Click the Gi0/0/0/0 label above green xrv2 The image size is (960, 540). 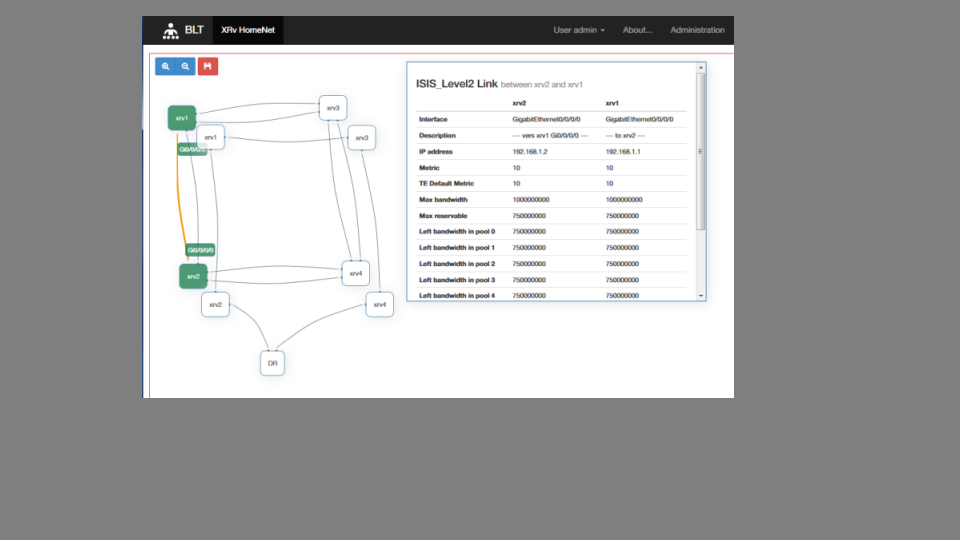click(x=200, y=250)
